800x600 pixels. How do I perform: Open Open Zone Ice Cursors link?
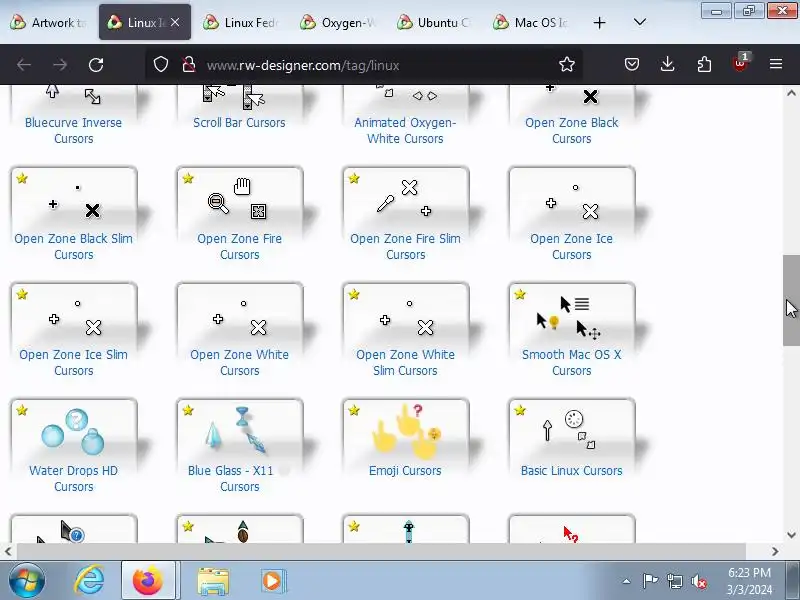tap(571, 246)
